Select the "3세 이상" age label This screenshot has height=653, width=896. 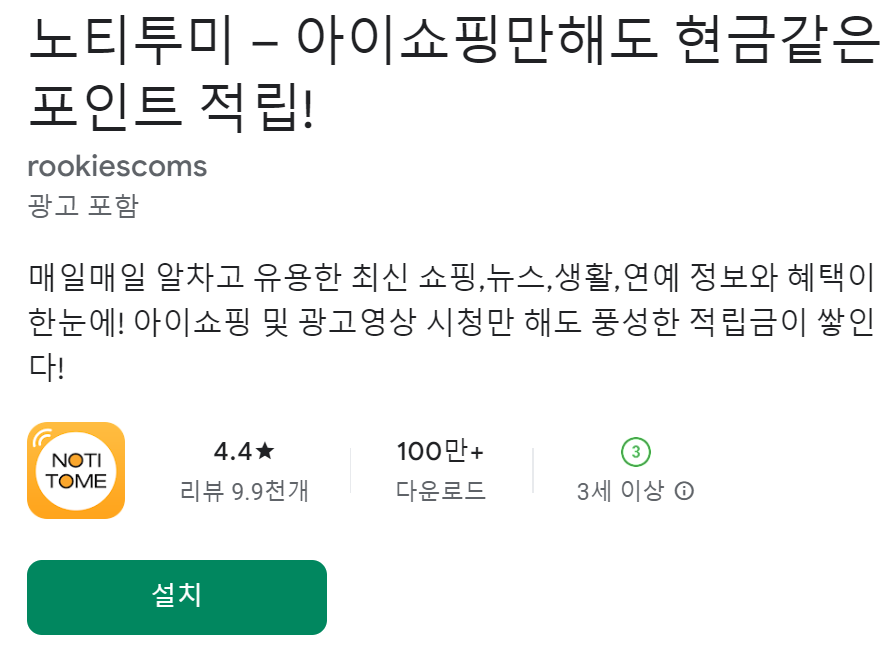coord(620,491)
